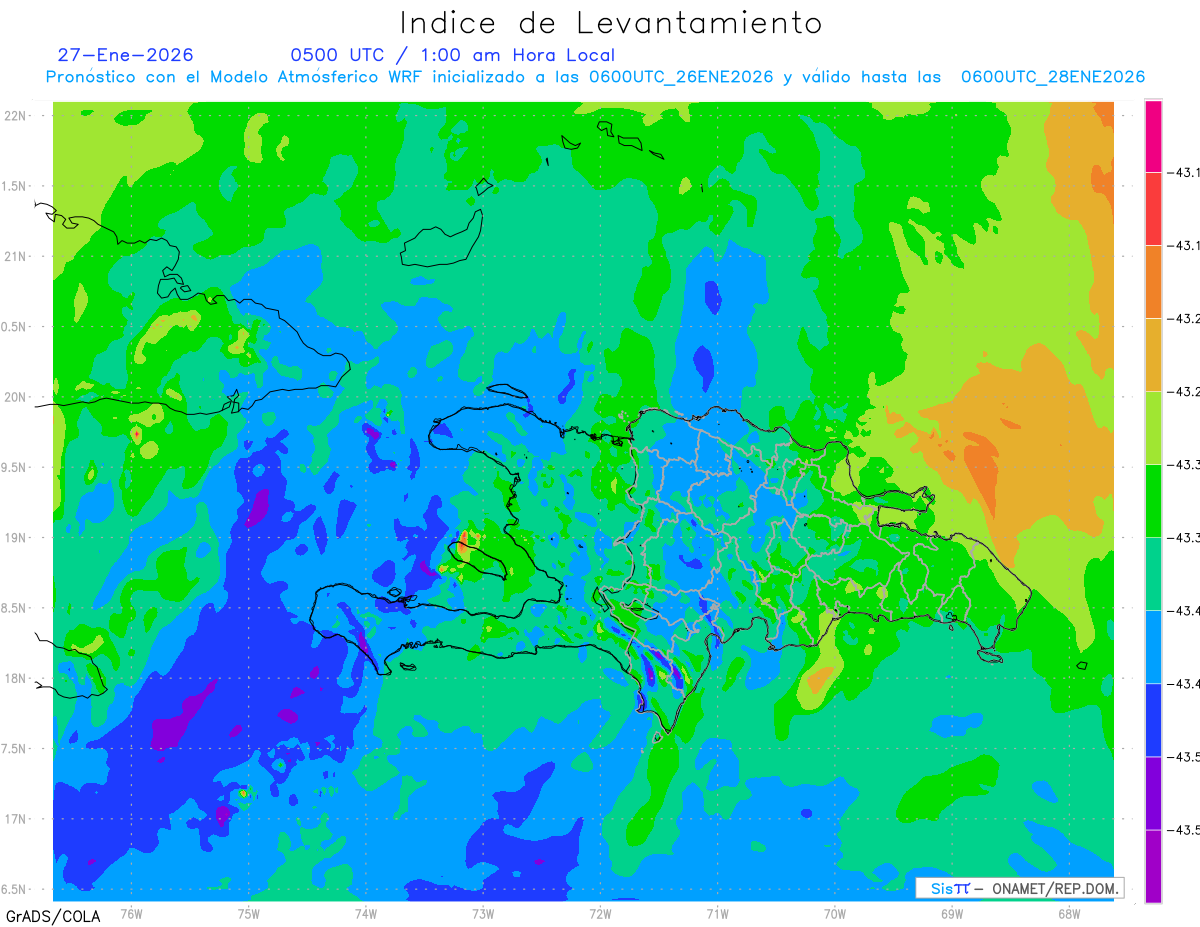Select the yellow-green legend color band
The width and height of the screenshot is (1200, 927).
pos(1153,428)
